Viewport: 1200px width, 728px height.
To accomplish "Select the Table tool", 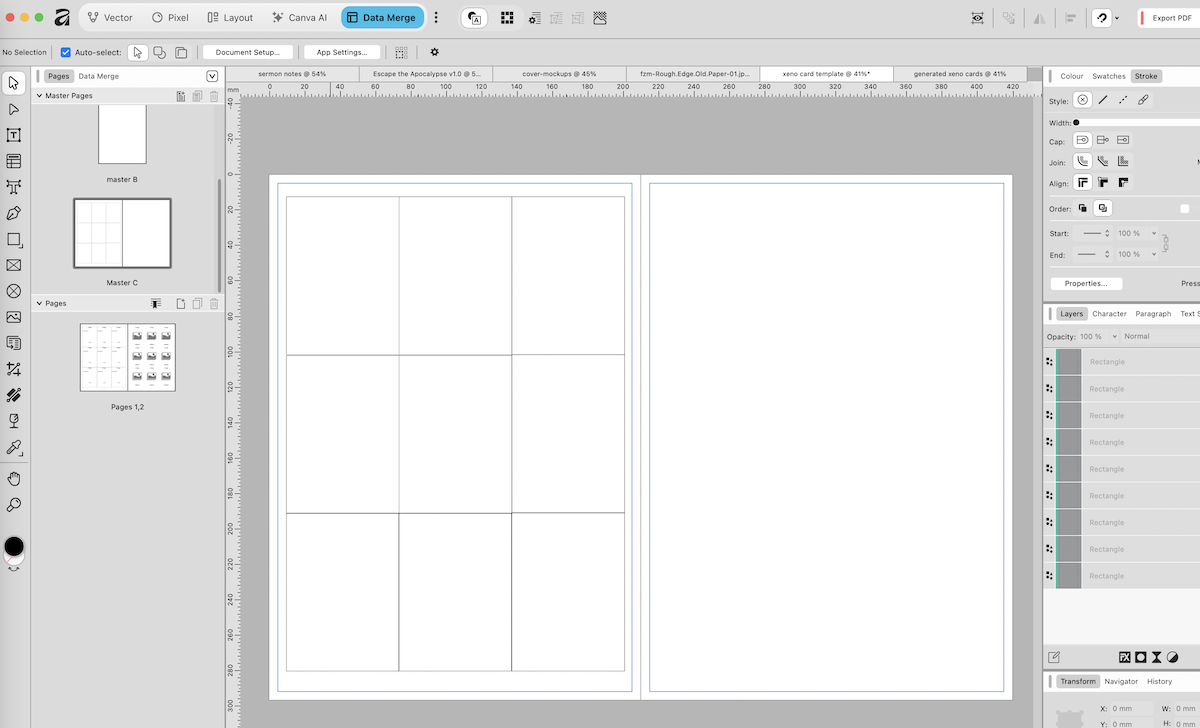I will point(14,160).
